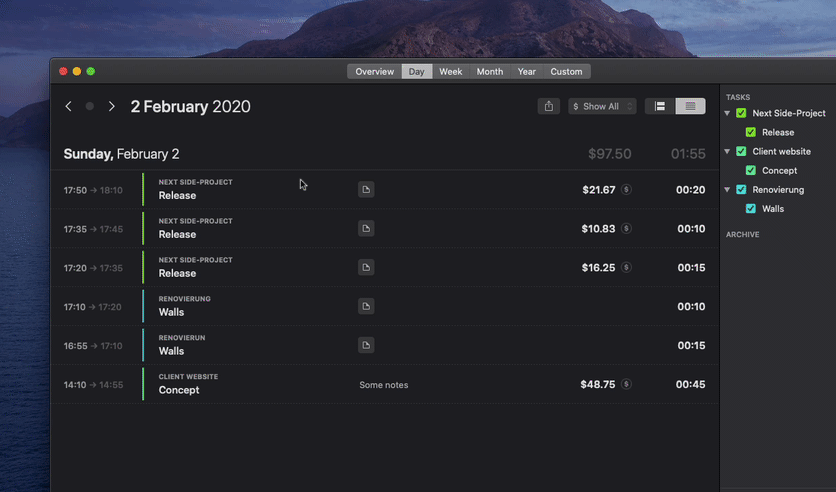Click the $48.75 amount
Screen dimensions: 836x492
click(x=598, y=384)
